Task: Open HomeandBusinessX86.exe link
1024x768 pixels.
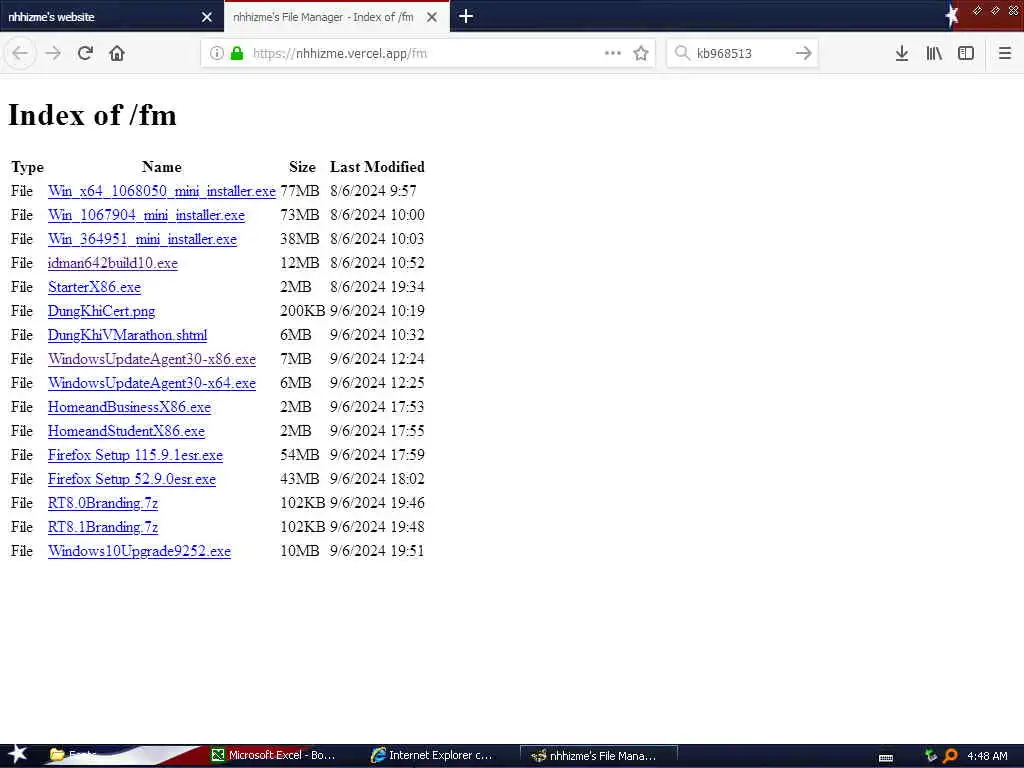Action: pos(129,407)
